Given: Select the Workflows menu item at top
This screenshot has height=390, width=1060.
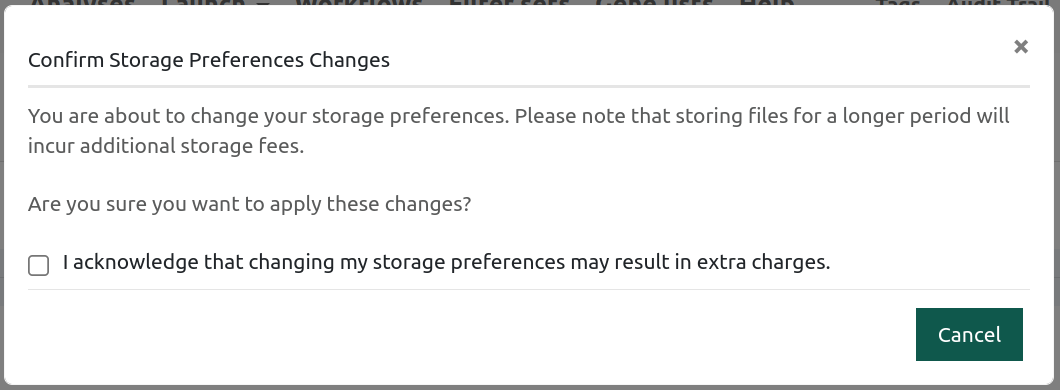Looking at the screenshot, I should pos(358,2).
